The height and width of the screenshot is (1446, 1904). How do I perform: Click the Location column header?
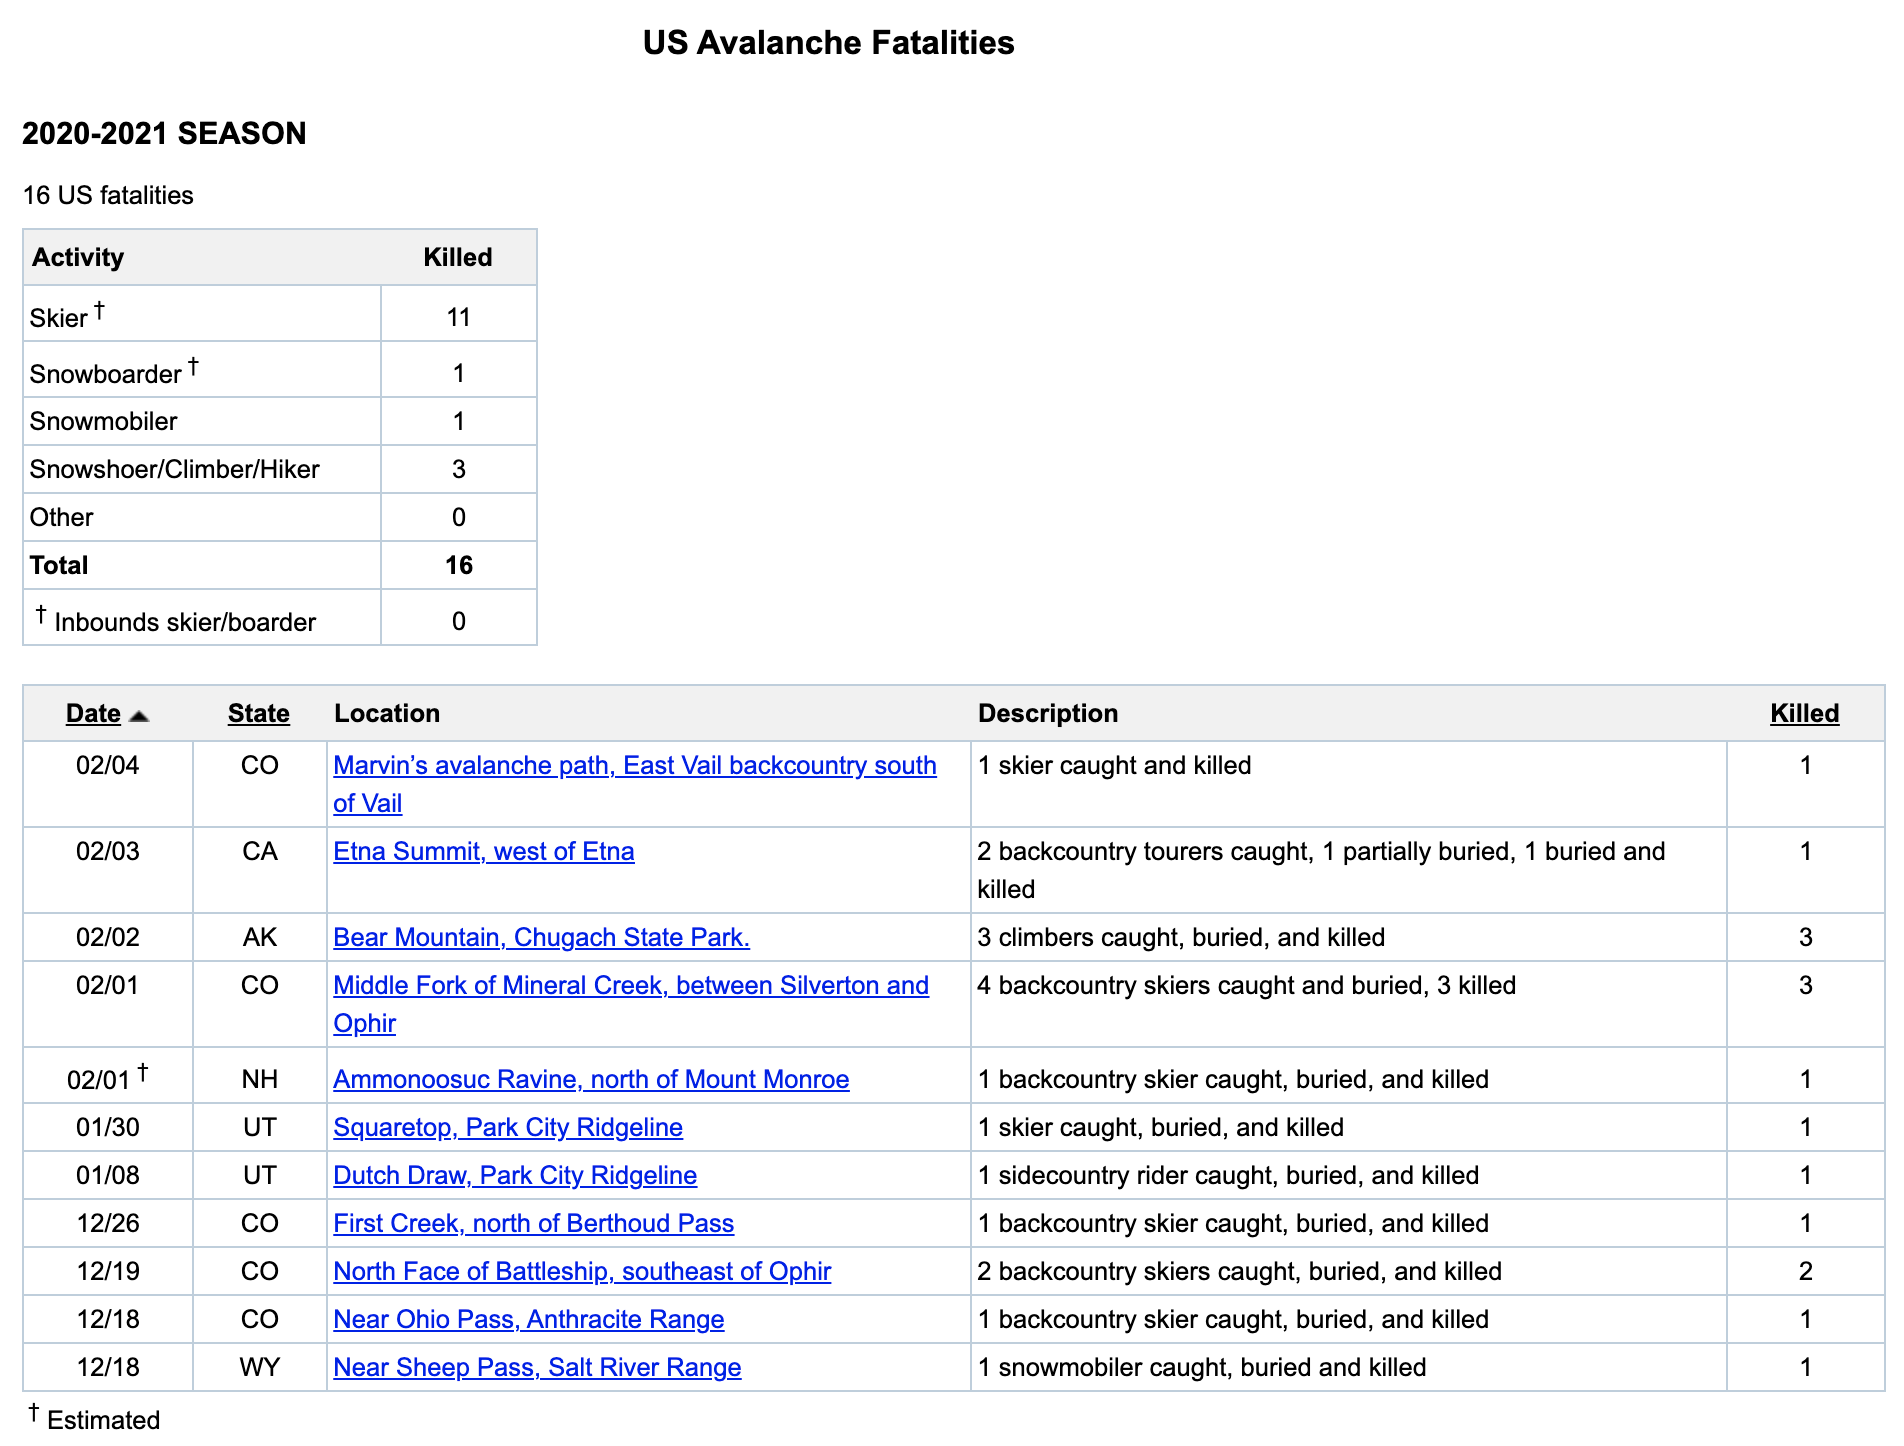[387, 713]
